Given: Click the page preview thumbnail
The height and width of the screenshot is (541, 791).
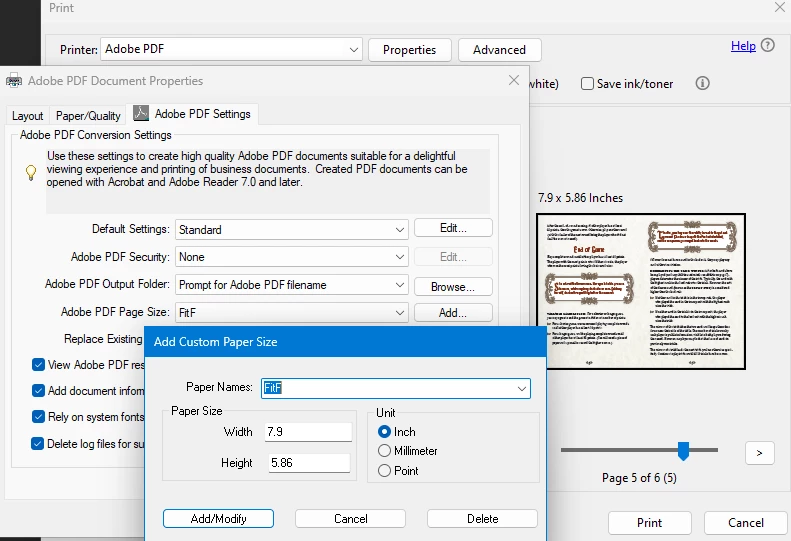Looking at the screenshot, I should click(x=641, y=291).
